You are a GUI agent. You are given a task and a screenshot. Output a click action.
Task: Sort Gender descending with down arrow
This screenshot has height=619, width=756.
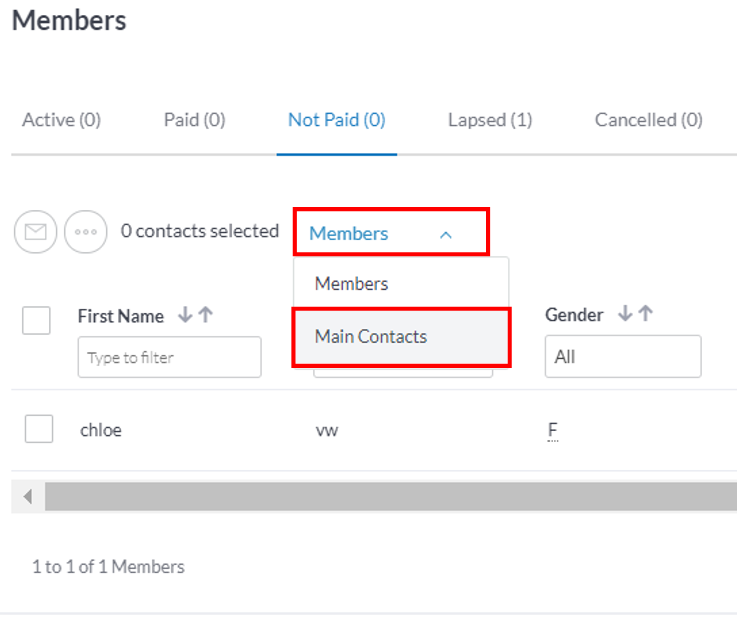coord(625,313)
